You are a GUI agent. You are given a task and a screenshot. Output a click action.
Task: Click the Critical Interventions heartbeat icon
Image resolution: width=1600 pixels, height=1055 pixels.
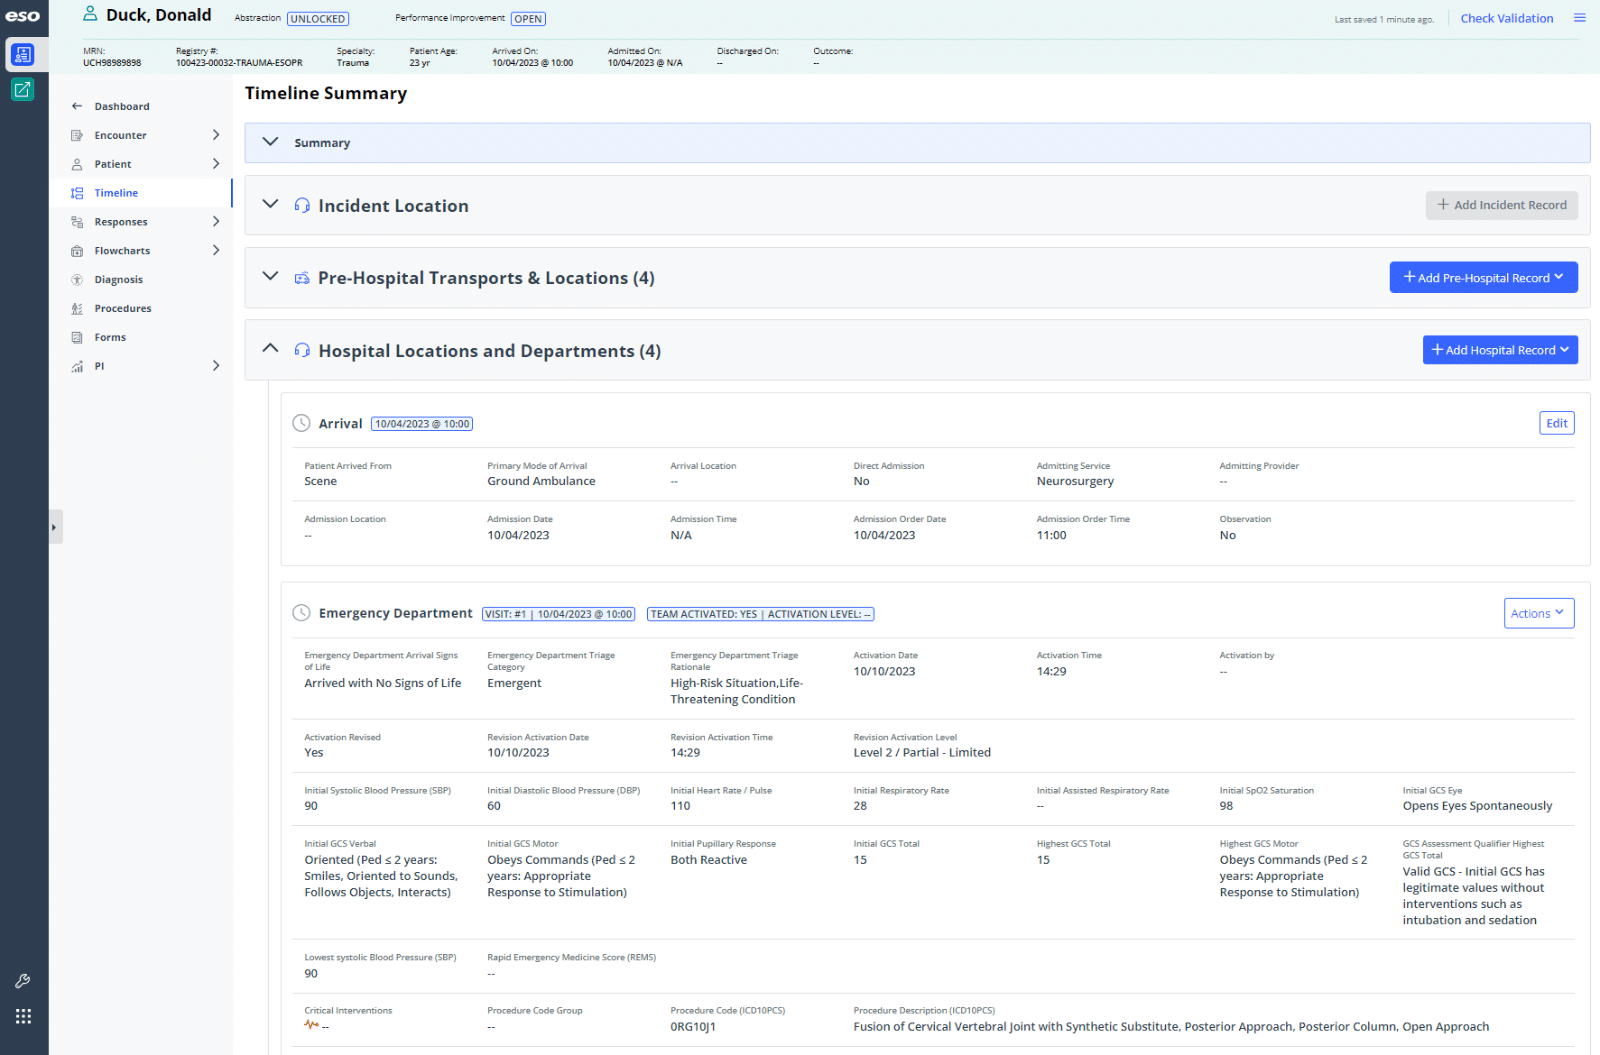pos(311,1025)
